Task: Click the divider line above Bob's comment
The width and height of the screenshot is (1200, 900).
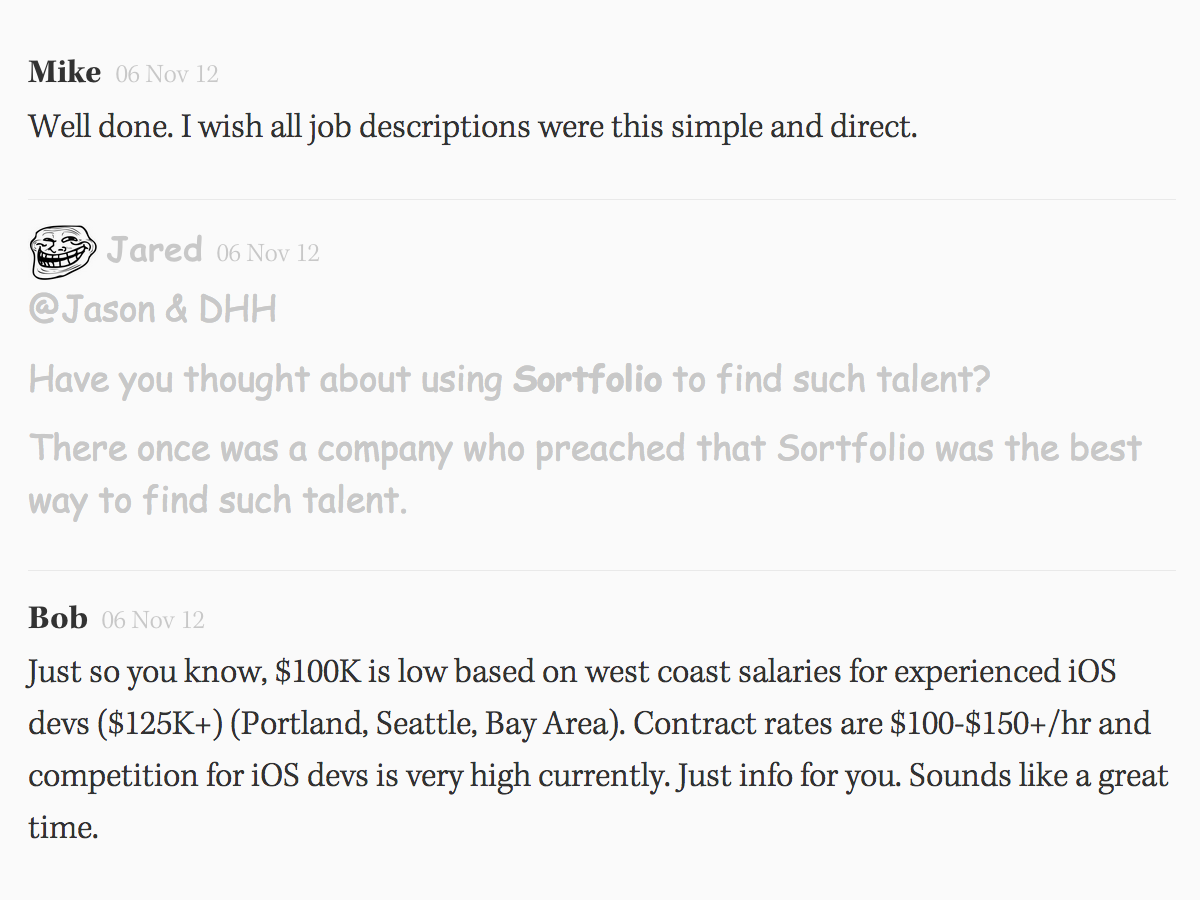Action: (x=602, y=570)
